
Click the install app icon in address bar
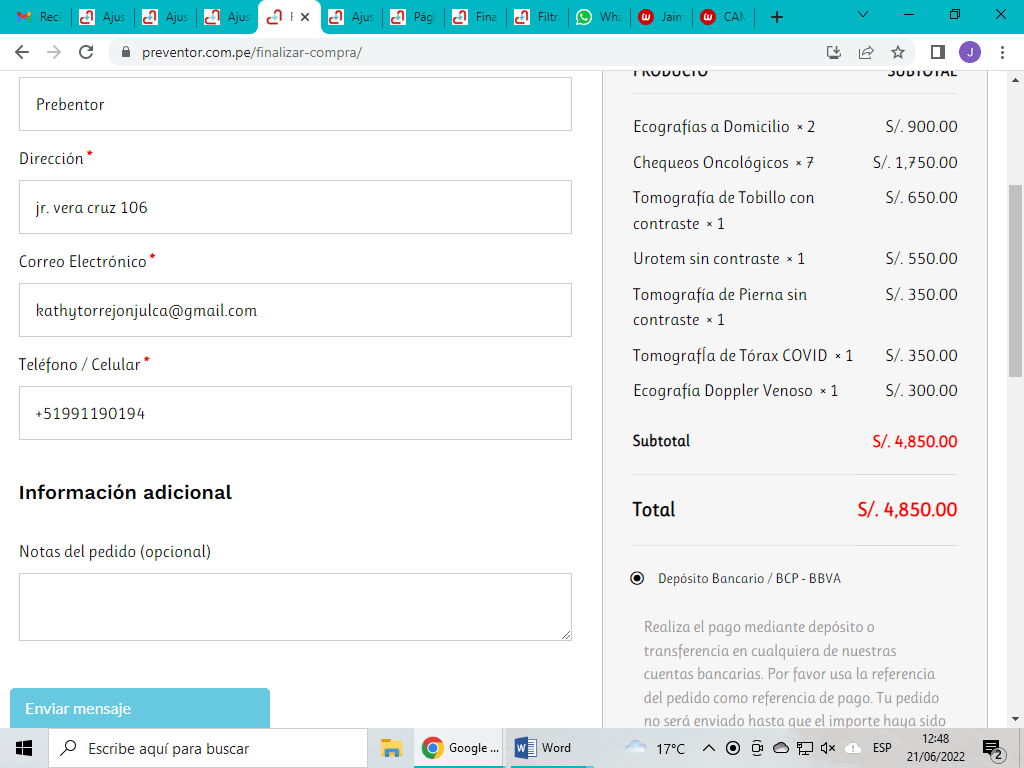point(834,52)
